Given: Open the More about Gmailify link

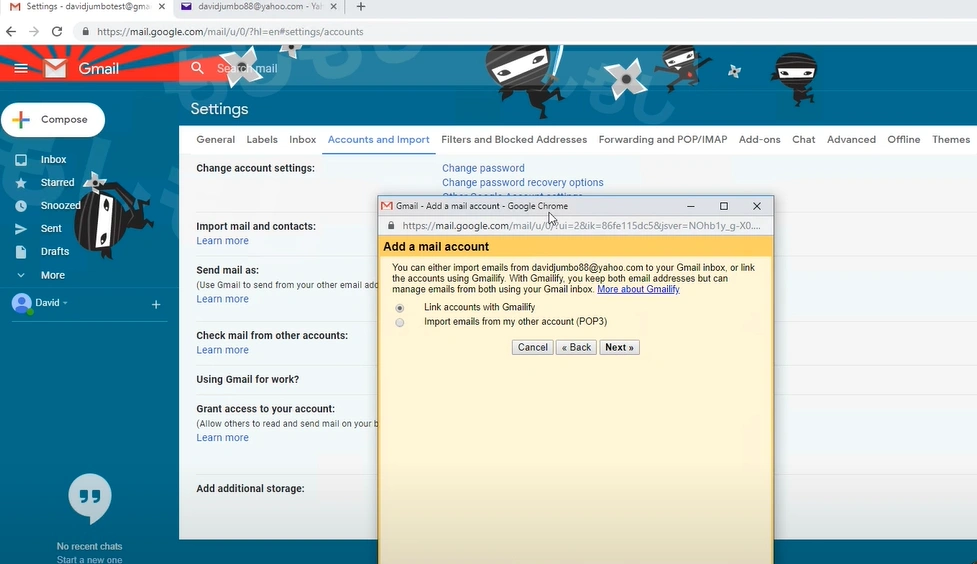Looking at the screenshot, I should click(x=638, y=289).
